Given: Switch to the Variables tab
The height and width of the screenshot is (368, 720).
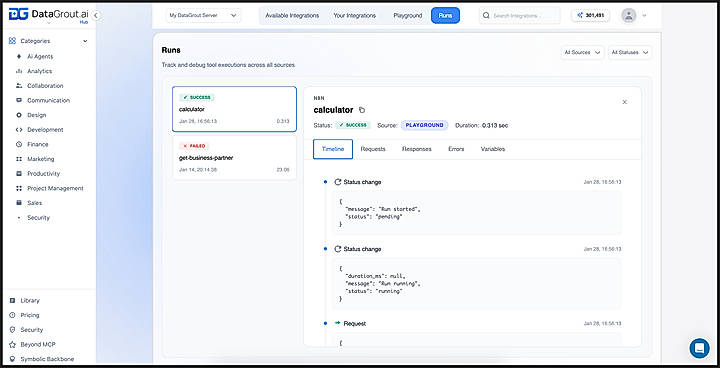Looking at the screenshot, I should click(493, 149).
